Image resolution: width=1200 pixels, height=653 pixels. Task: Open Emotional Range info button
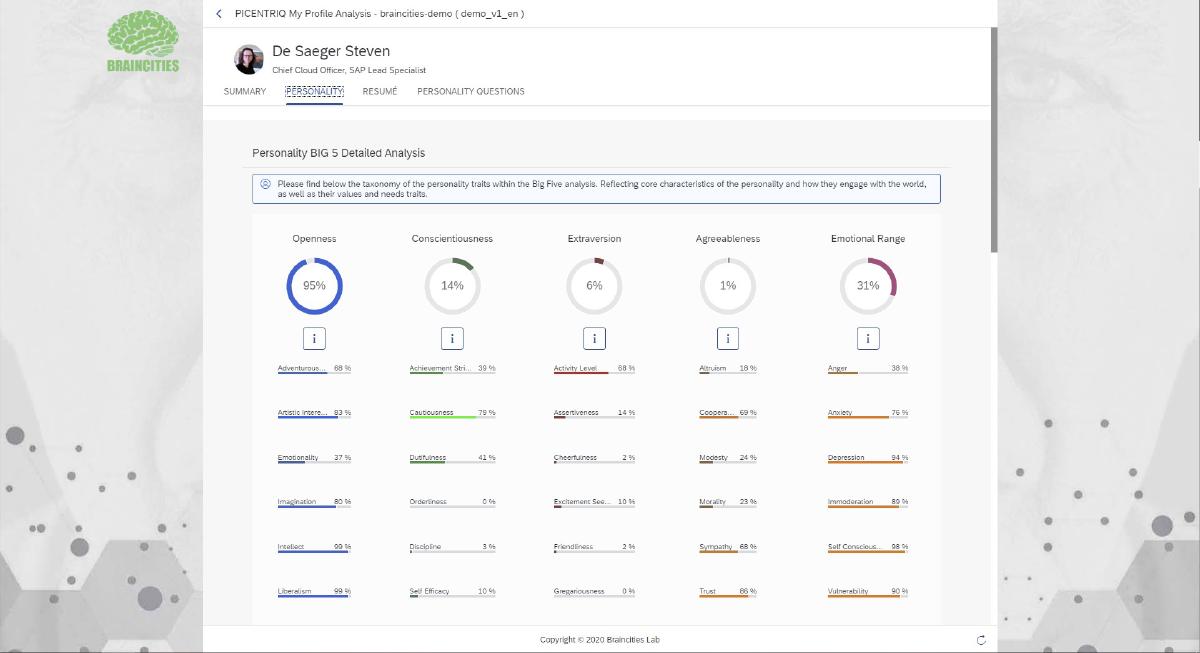click(868, 338)
